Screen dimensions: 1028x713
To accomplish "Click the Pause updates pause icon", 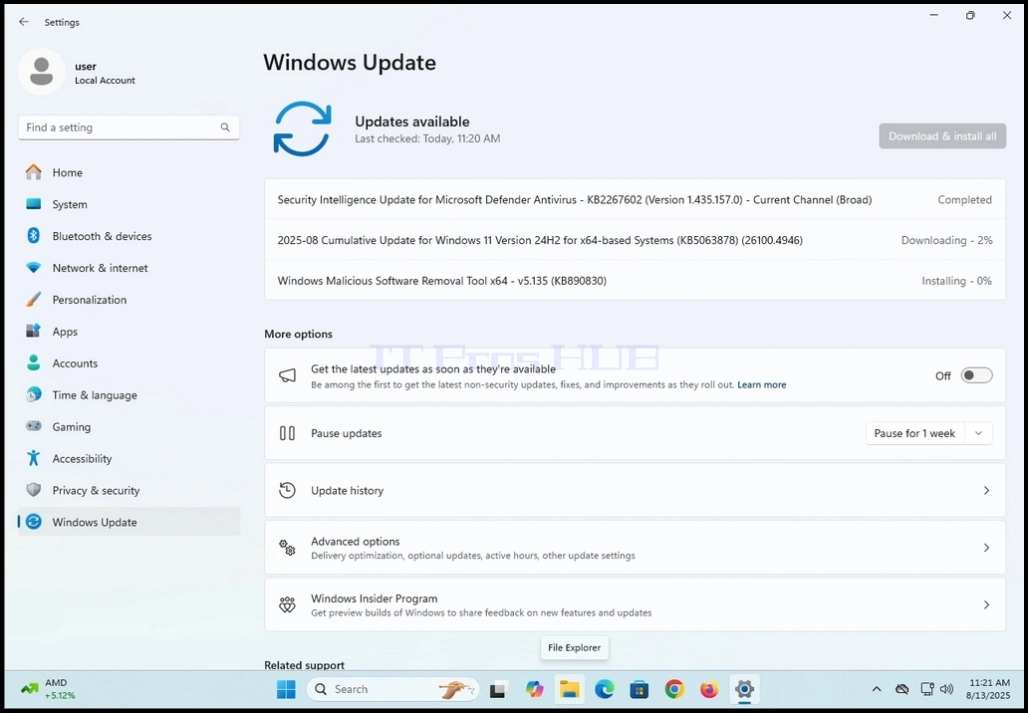I will [x=287, y=433].
